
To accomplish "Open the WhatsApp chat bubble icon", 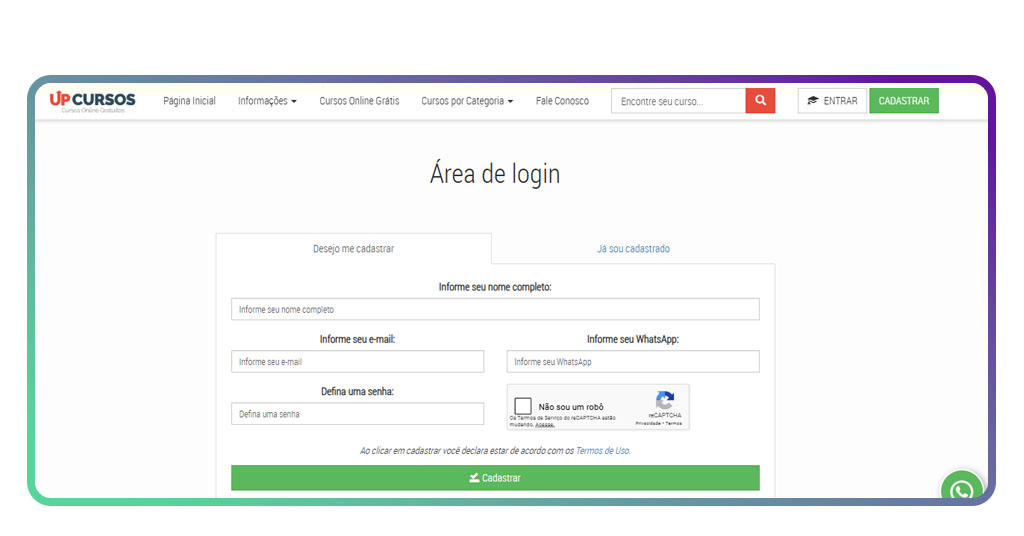I will point(961,490).
